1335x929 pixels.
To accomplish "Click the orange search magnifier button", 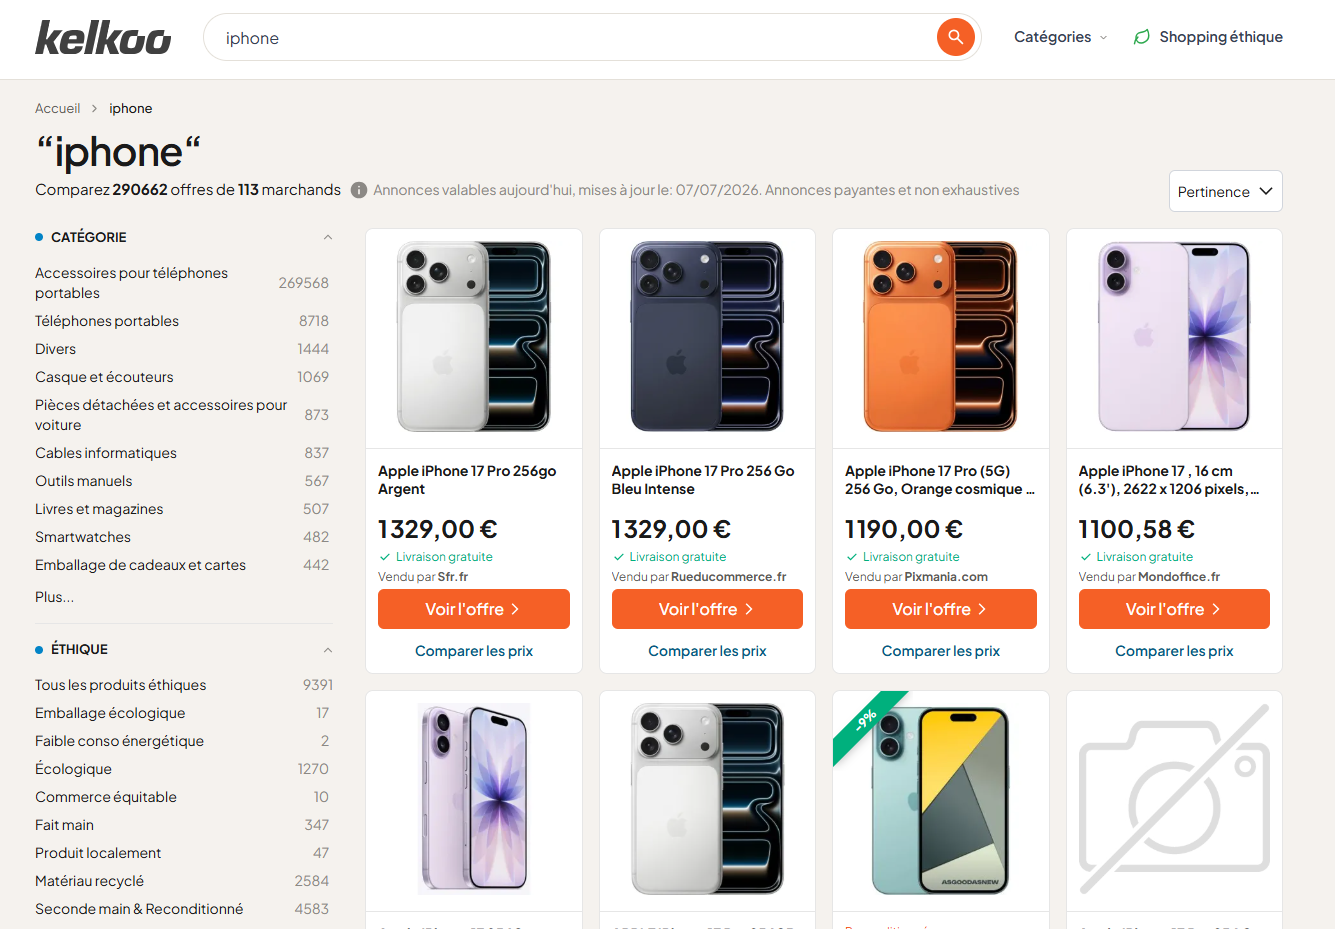I will click(x=955, y=37).
